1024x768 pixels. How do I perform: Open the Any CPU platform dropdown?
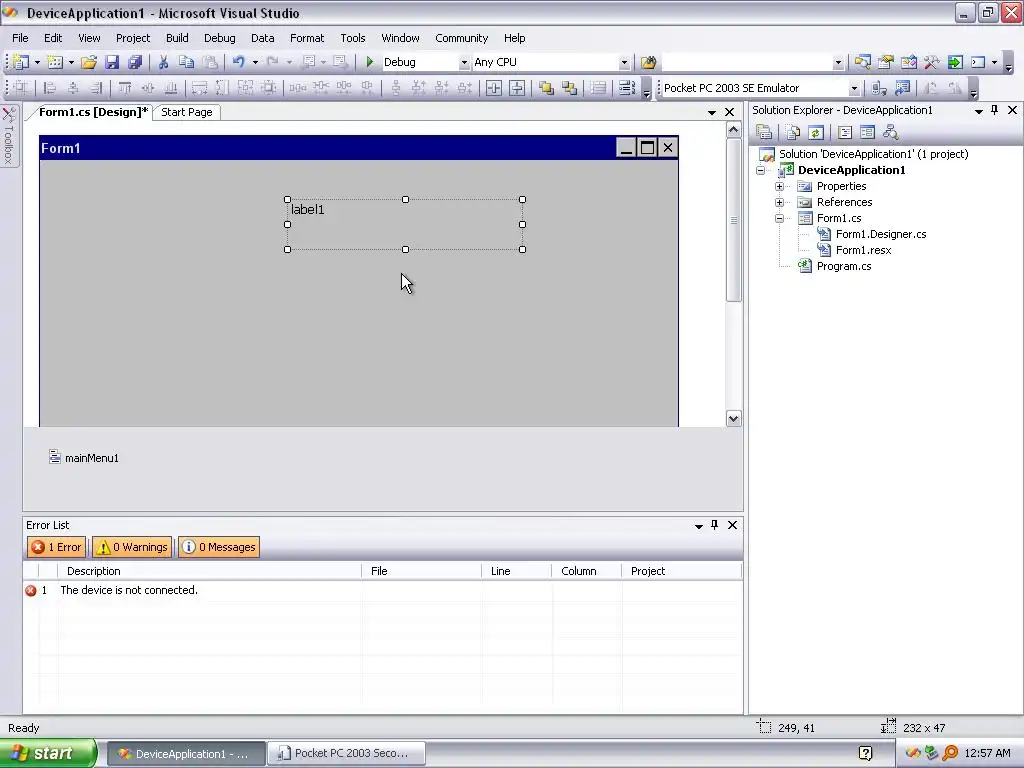[624, 63]
